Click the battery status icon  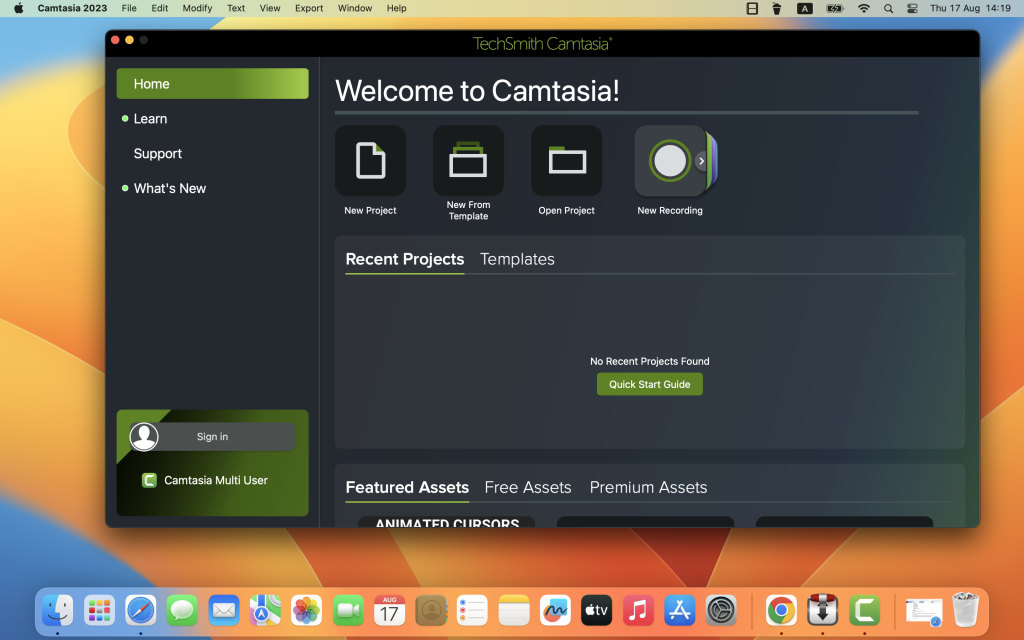[x=835, y=8]
